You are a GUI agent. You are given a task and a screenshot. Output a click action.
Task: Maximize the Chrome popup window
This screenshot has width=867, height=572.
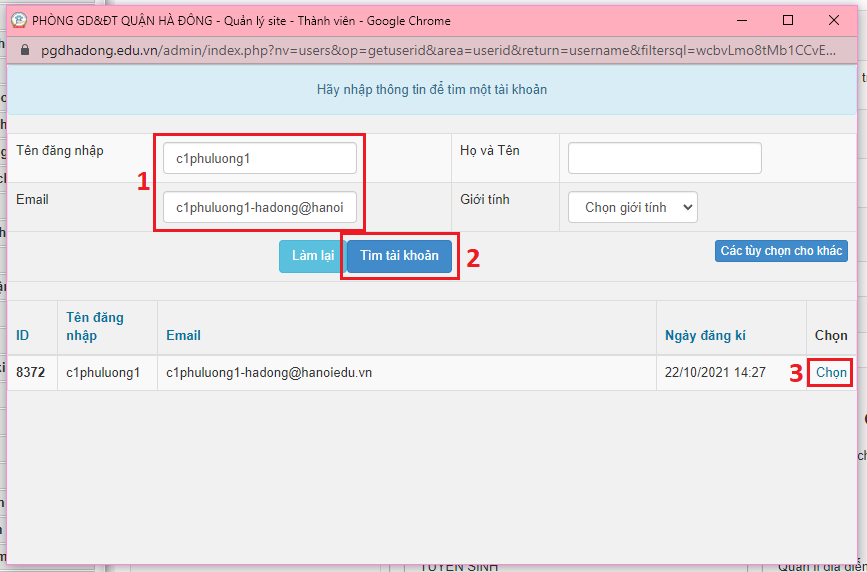point(788,20)
